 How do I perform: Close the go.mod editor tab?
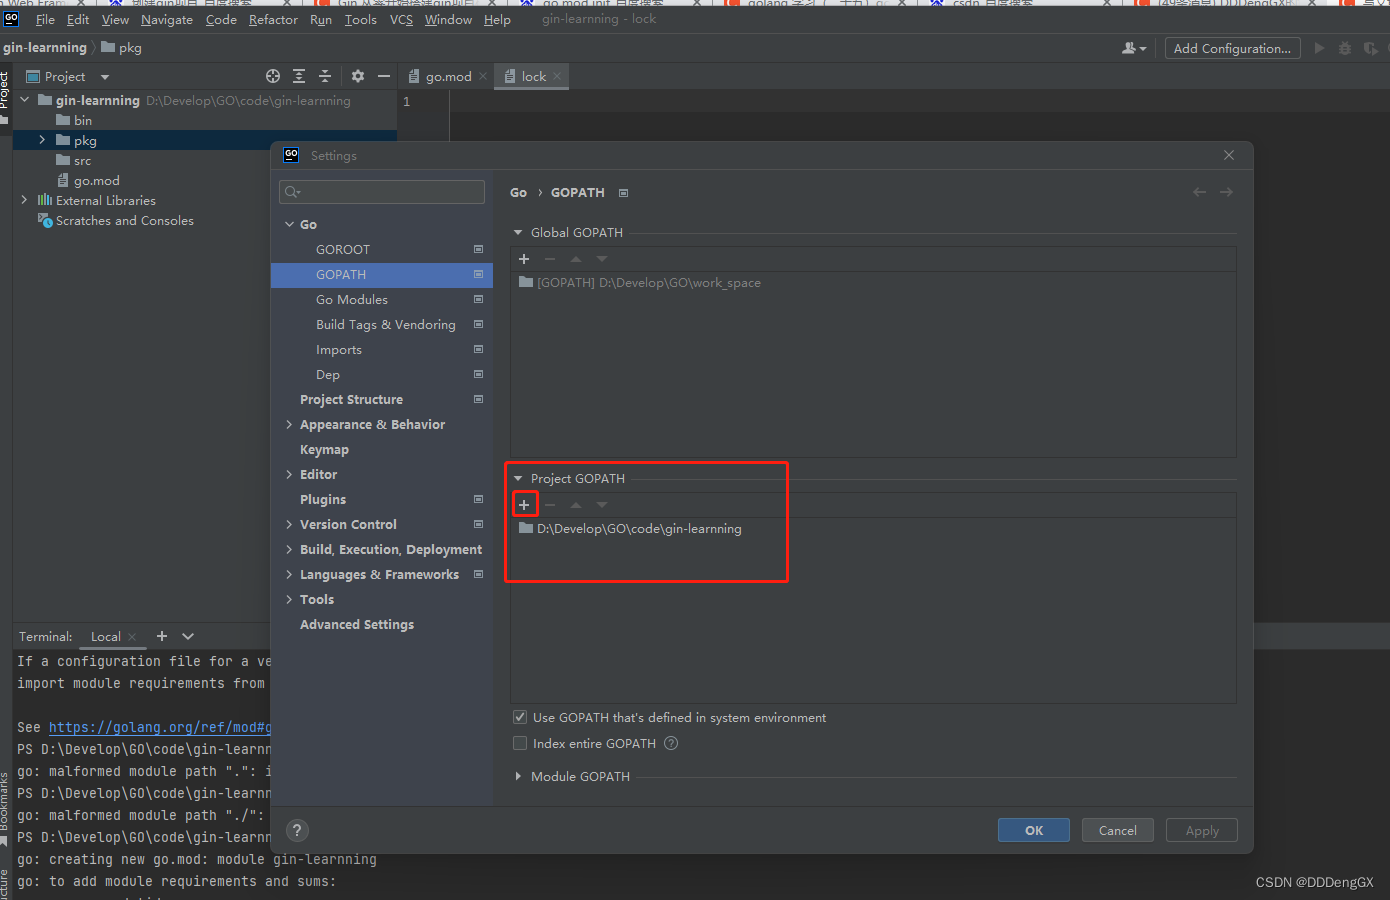click(483, 76)
